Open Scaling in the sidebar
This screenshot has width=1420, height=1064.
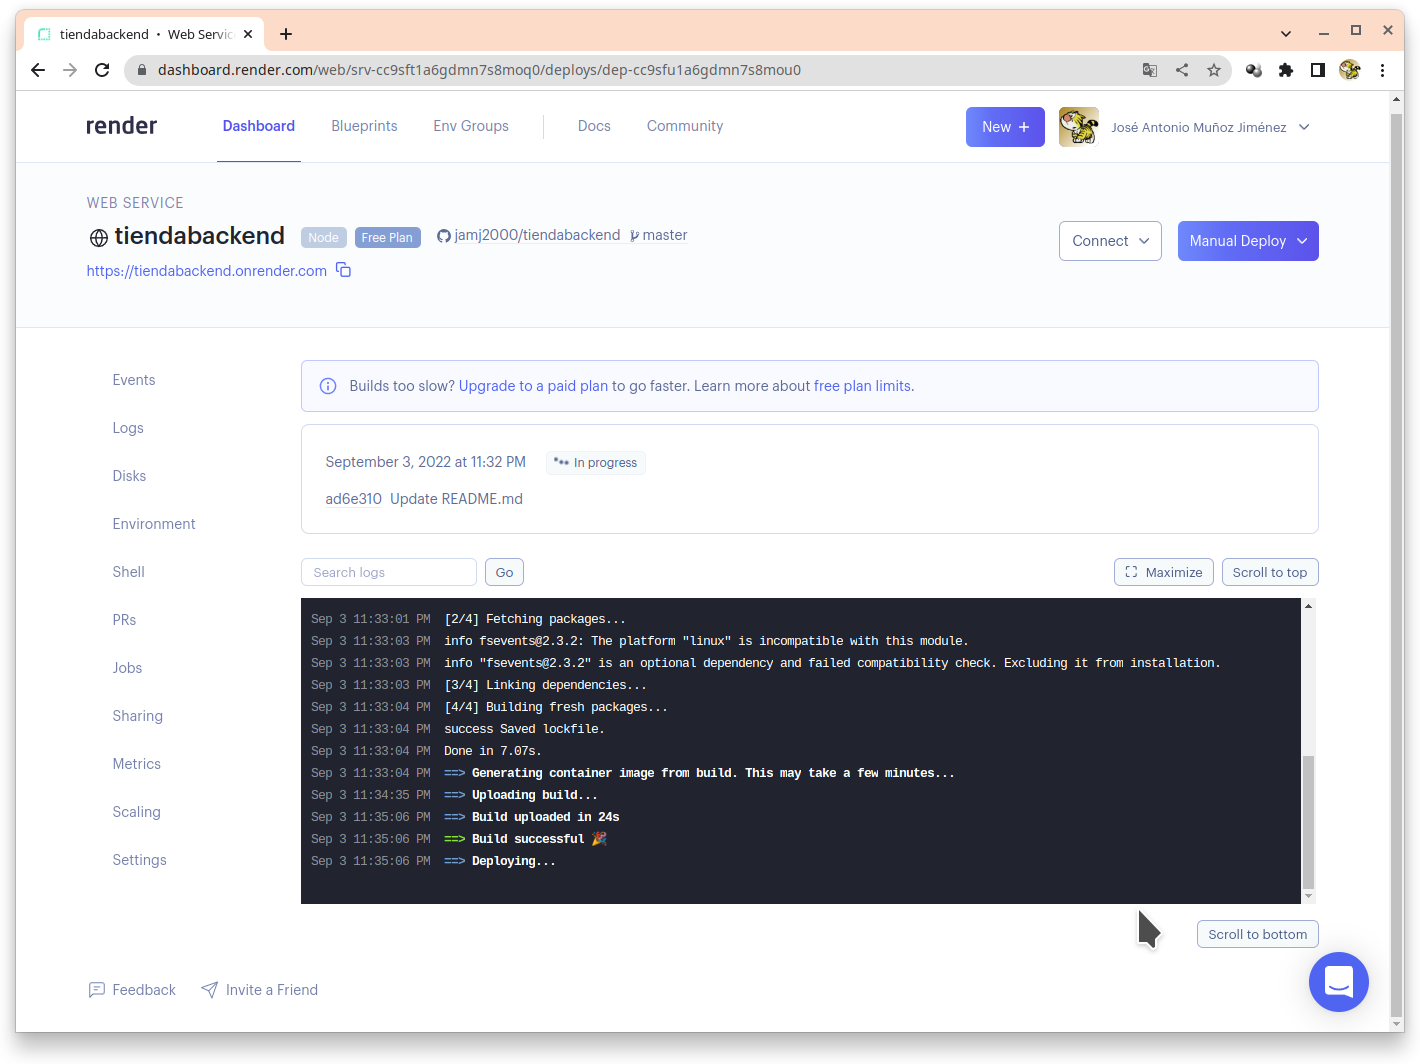[x=136, y=812]
